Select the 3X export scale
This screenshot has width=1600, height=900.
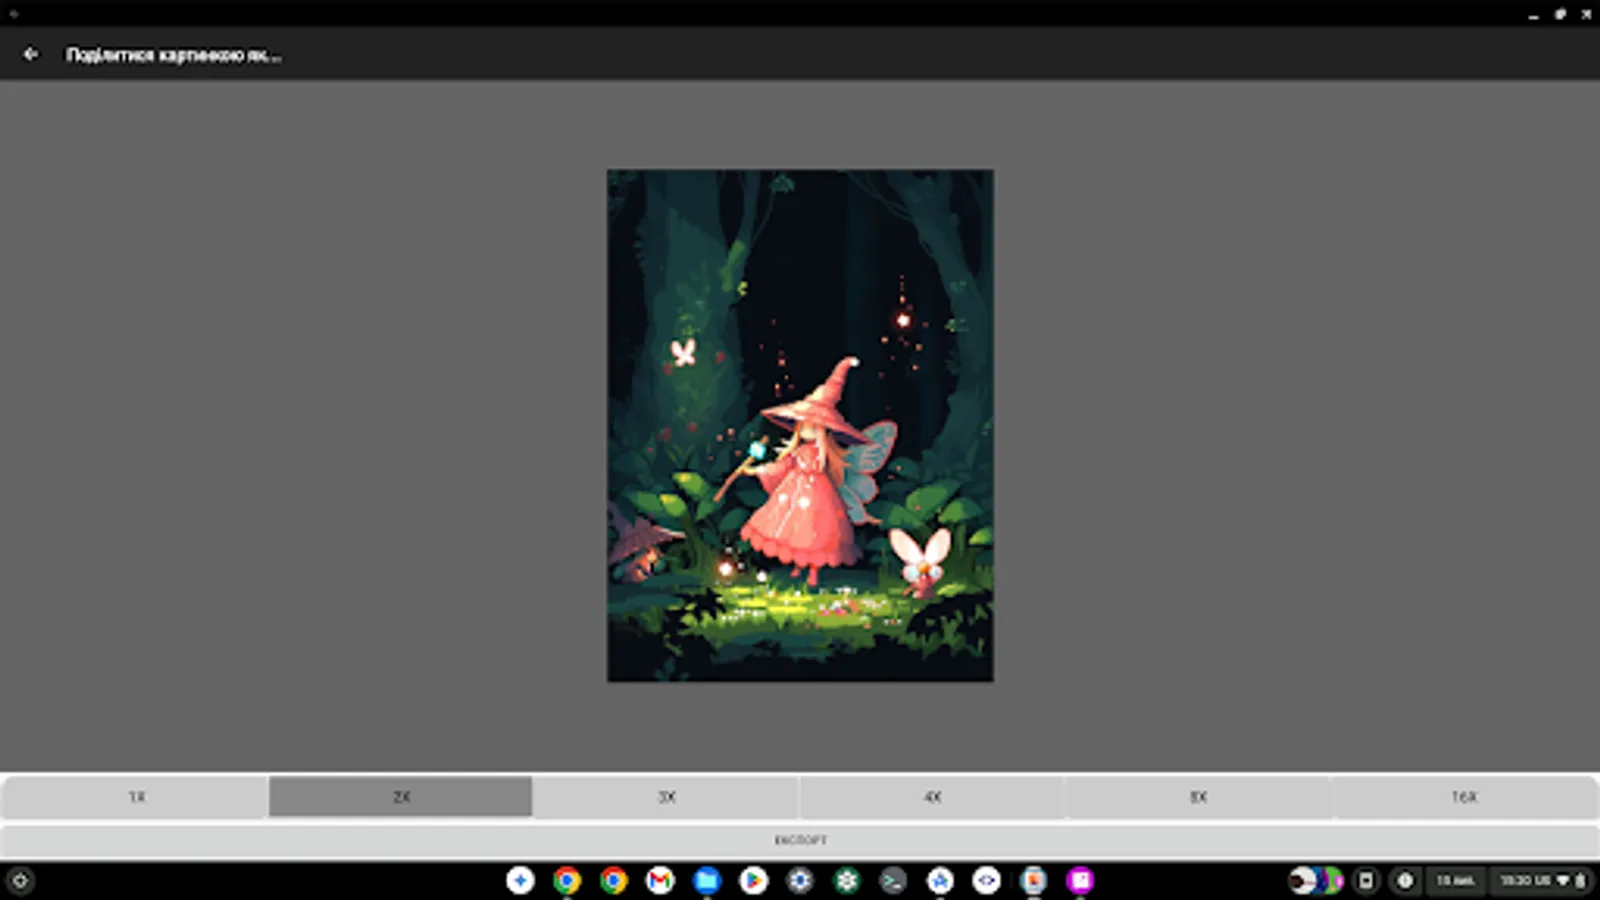pos(666,797)
